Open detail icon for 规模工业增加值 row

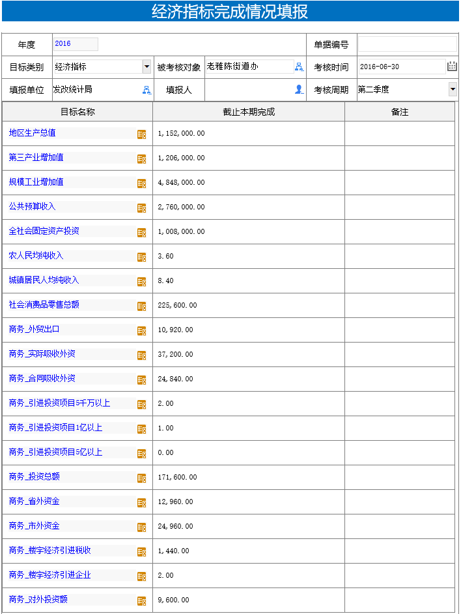(141, 183)
